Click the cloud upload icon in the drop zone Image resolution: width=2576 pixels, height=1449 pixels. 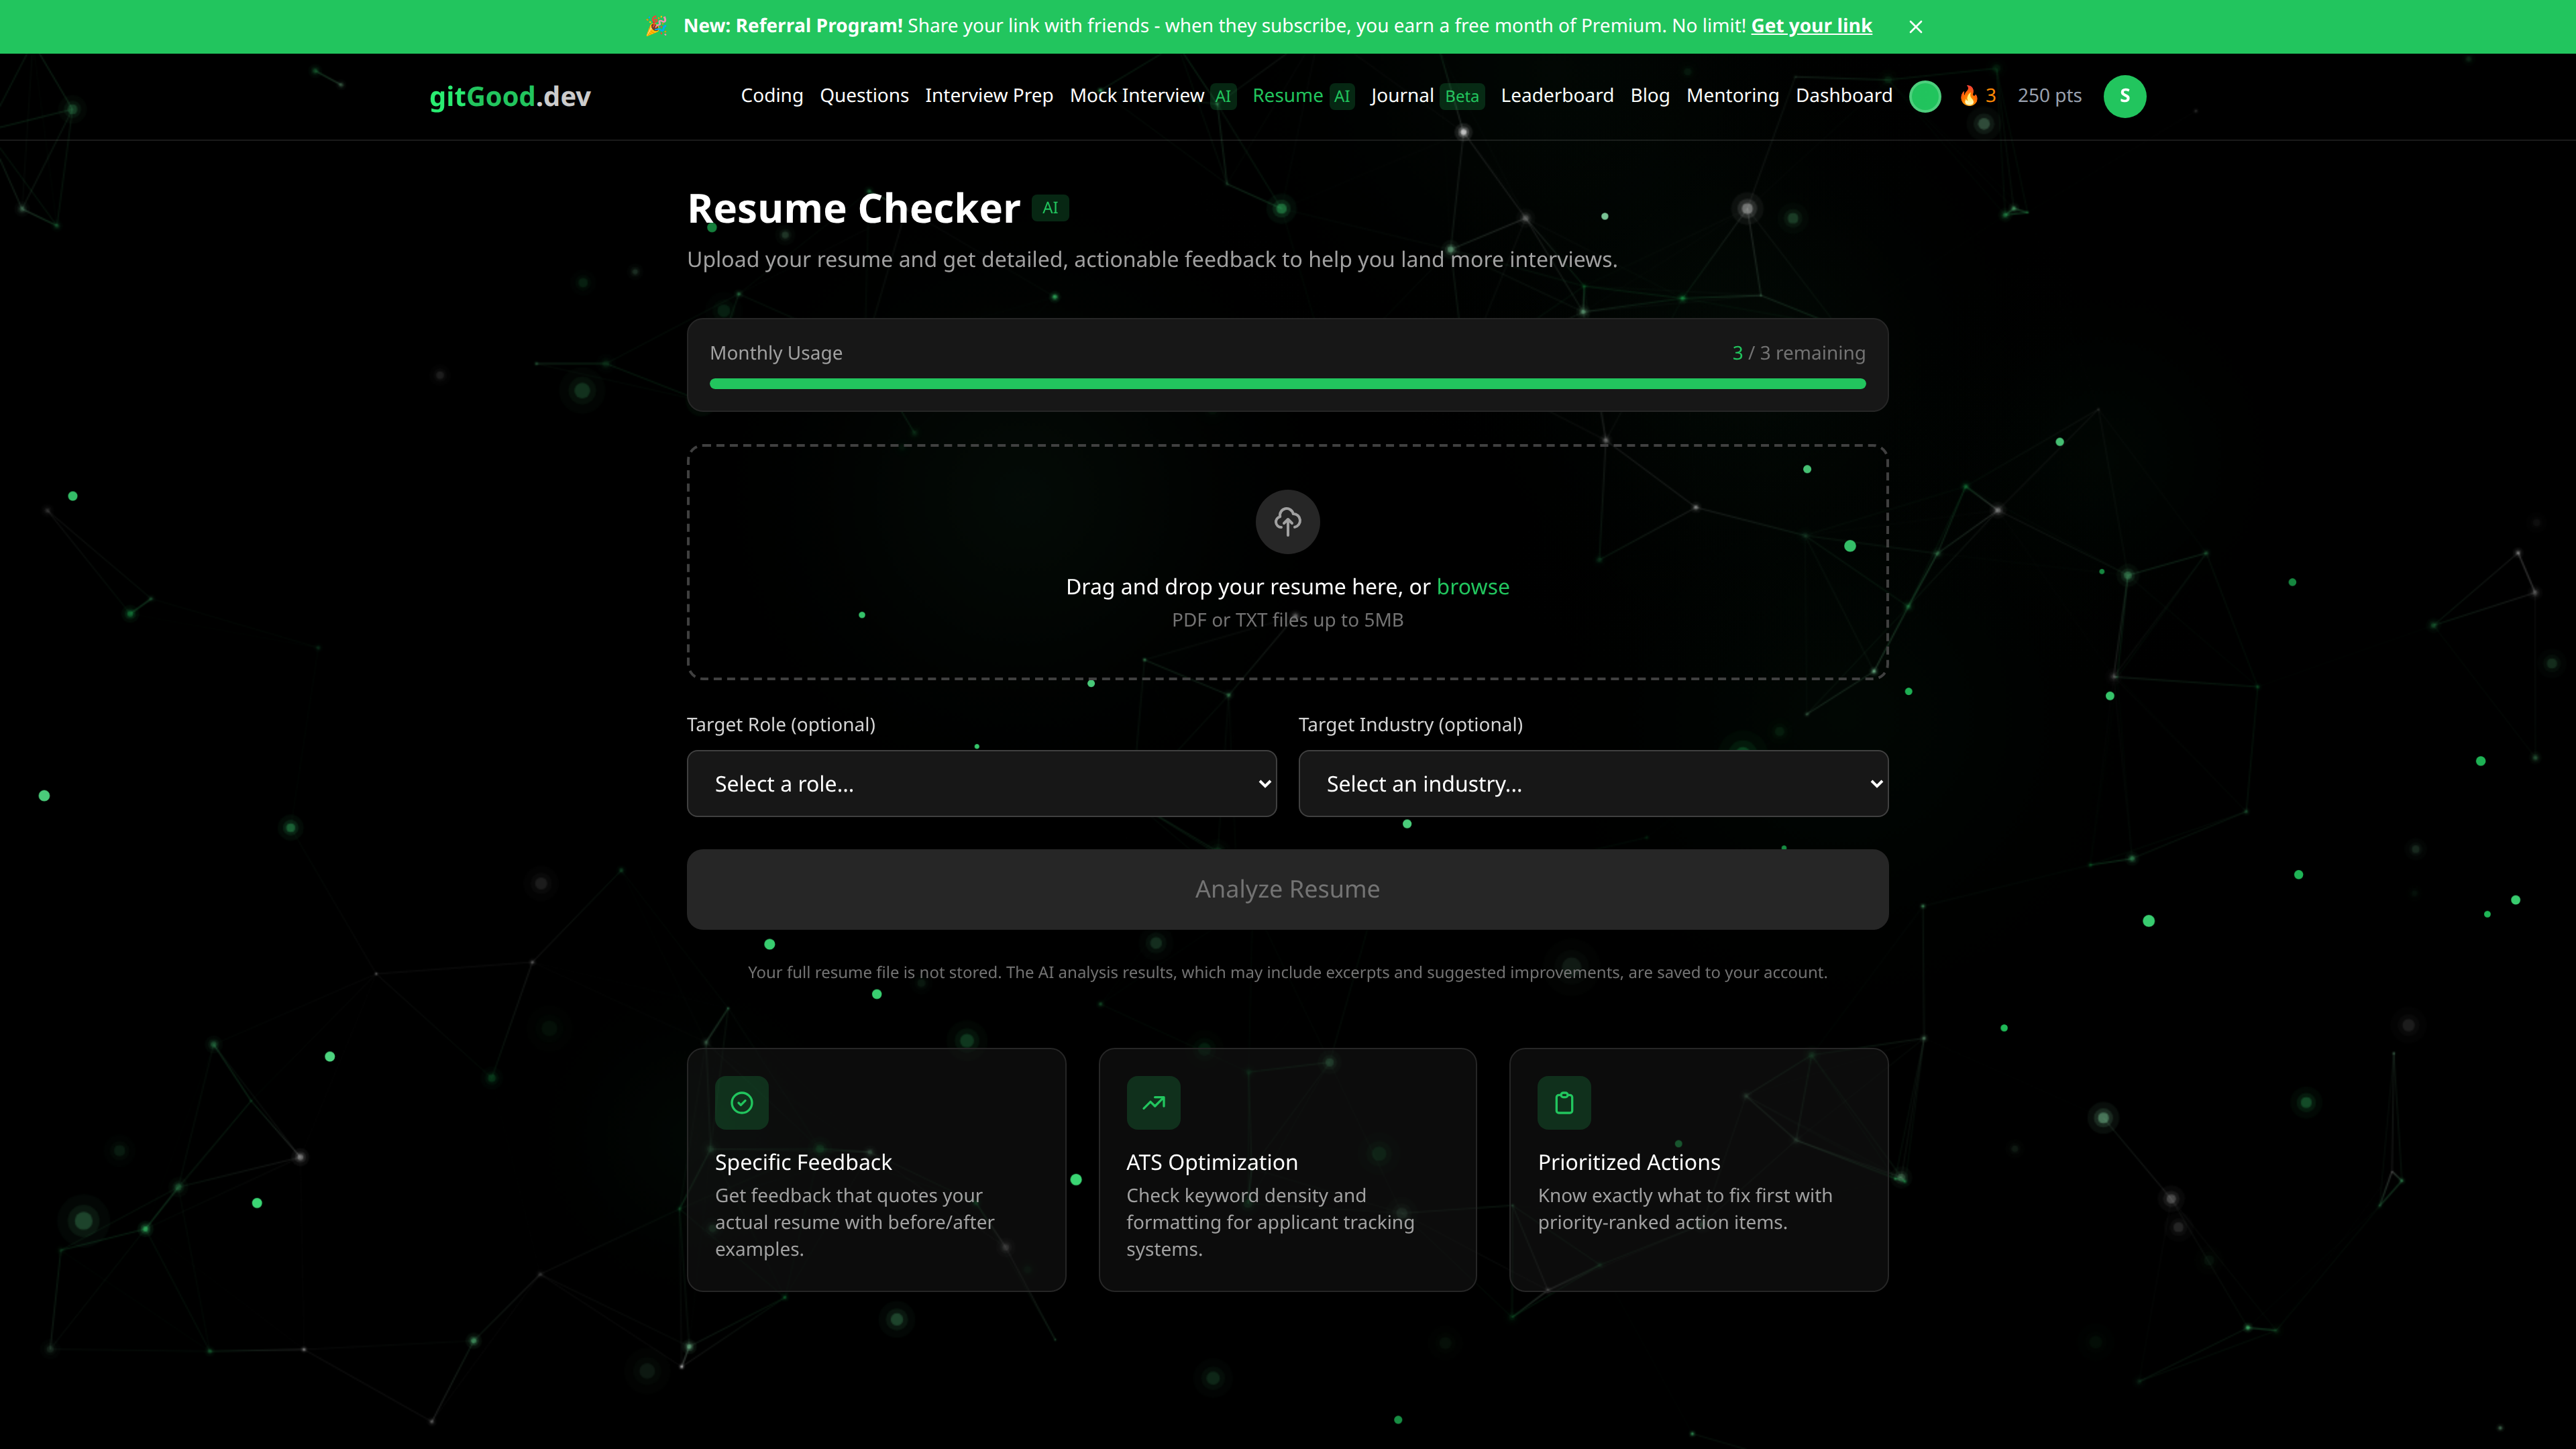[1286, 521]
